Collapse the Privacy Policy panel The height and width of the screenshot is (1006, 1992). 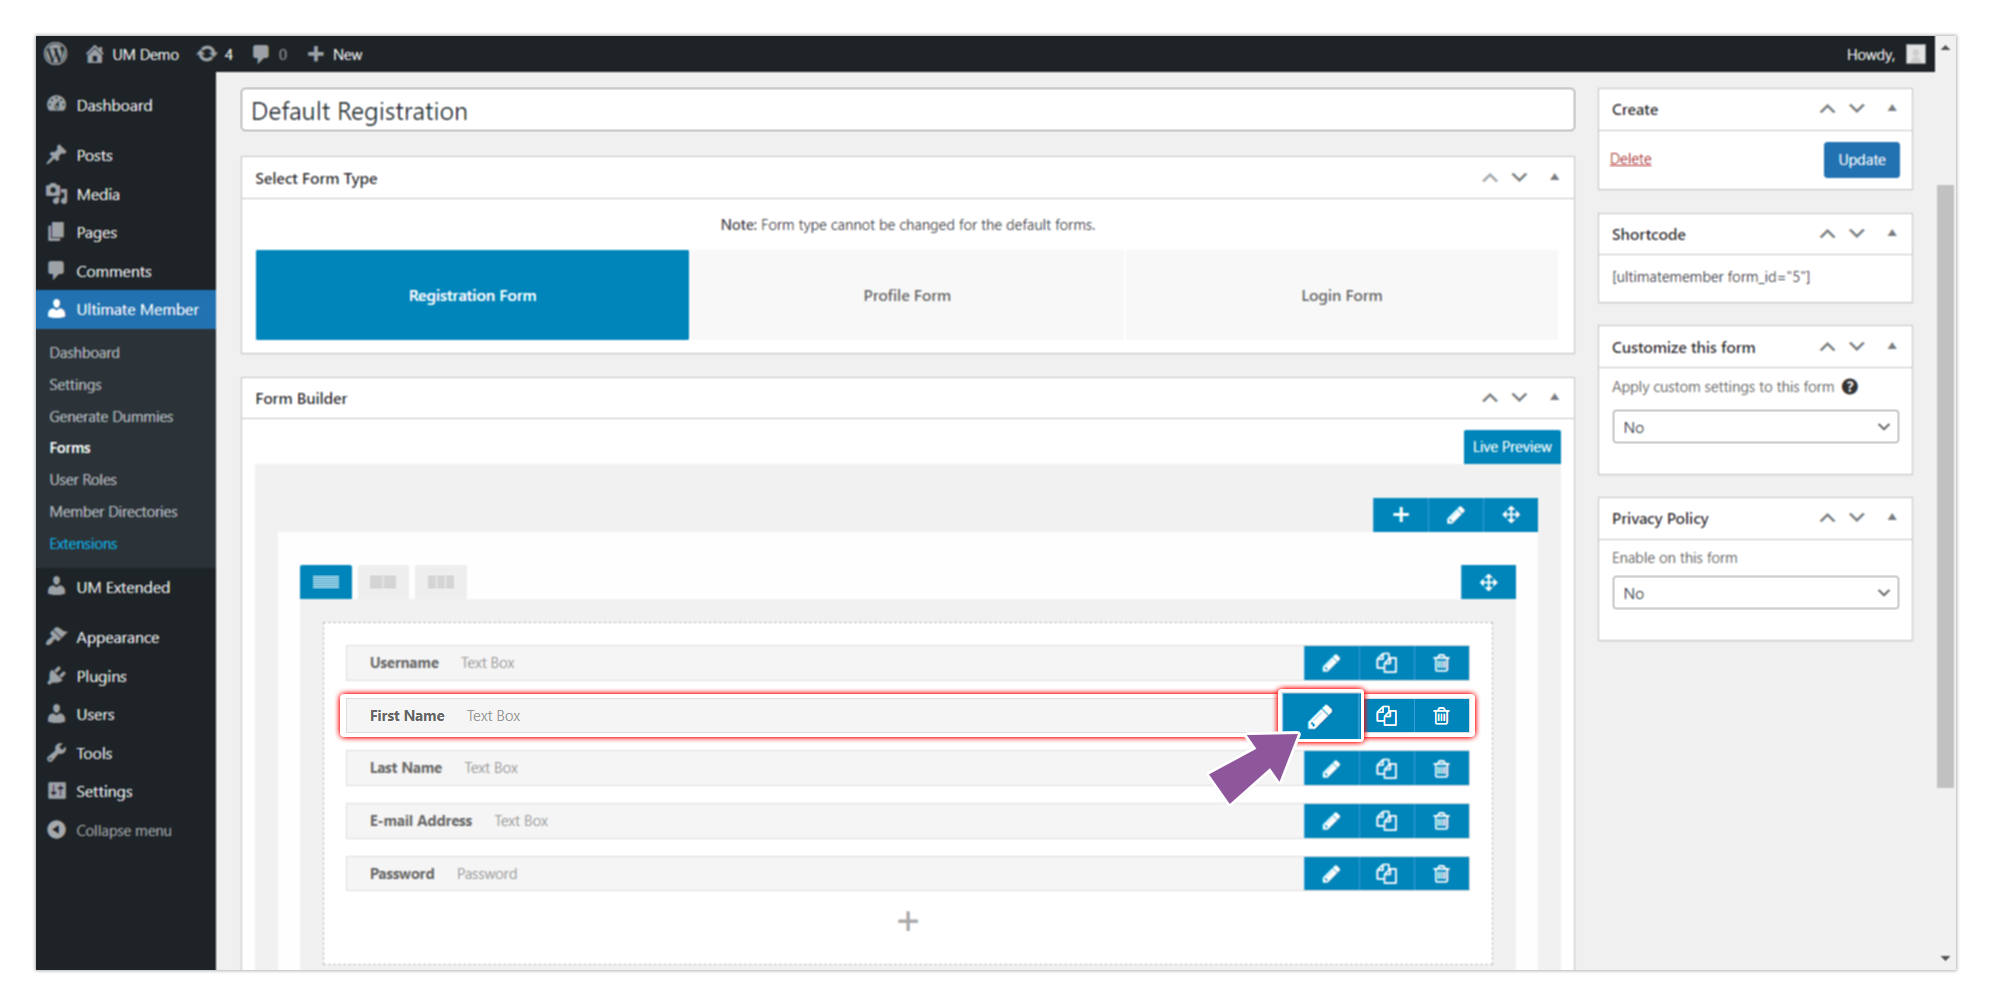(1892, 518)
